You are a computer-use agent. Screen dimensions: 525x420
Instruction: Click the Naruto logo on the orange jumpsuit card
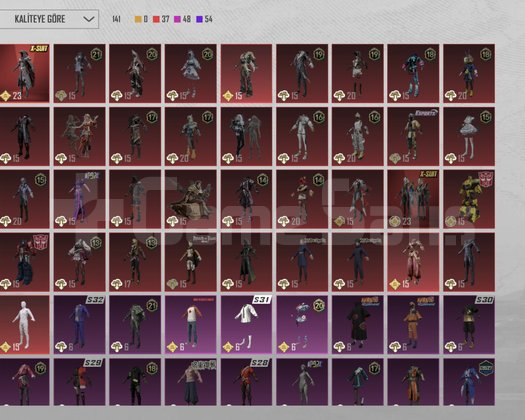coord(425,300)
